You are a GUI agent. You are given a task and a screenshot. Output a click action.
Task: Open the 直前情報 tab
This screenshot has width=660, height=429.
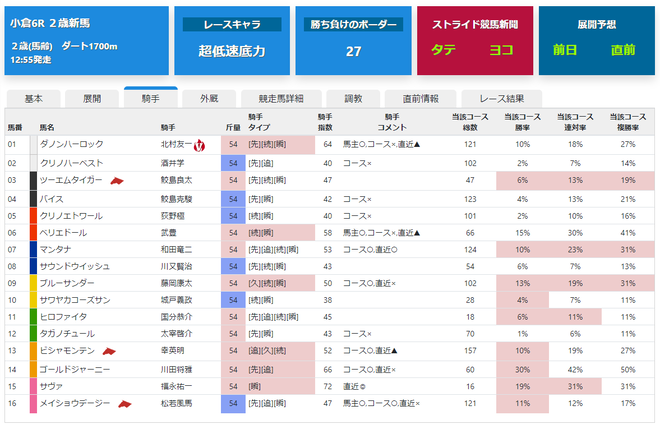click(420, 99)
